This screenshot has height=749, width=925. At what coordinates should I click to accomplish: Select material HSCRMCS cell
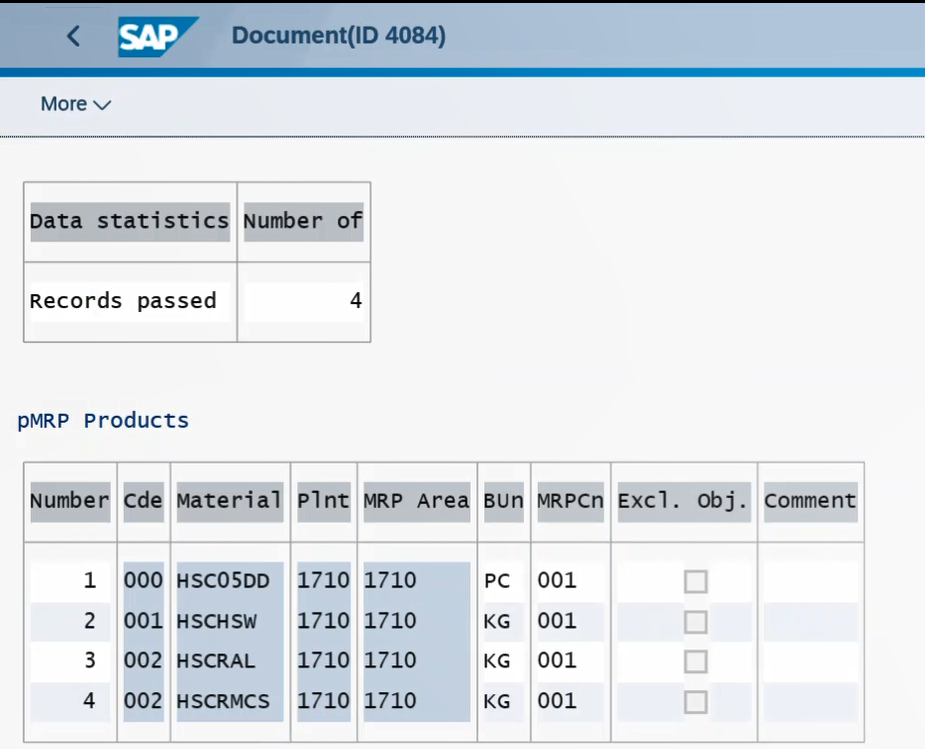229,701
